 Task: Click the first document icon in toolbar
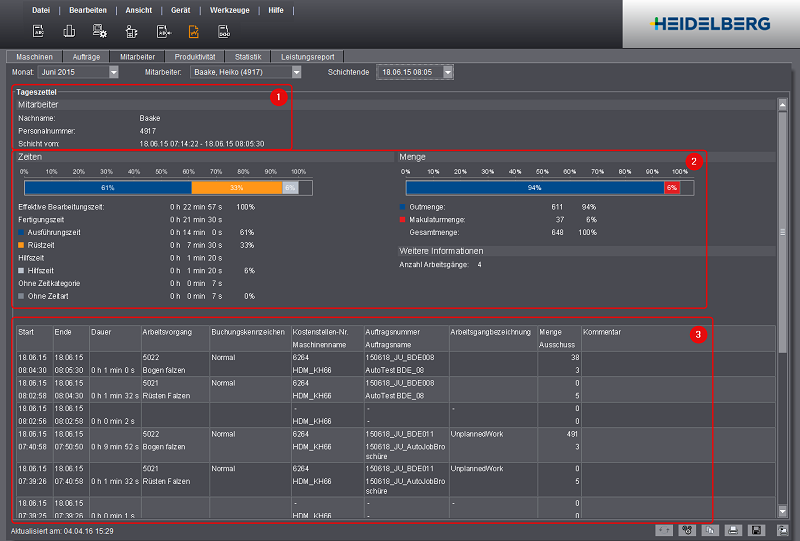coord(38,31)
